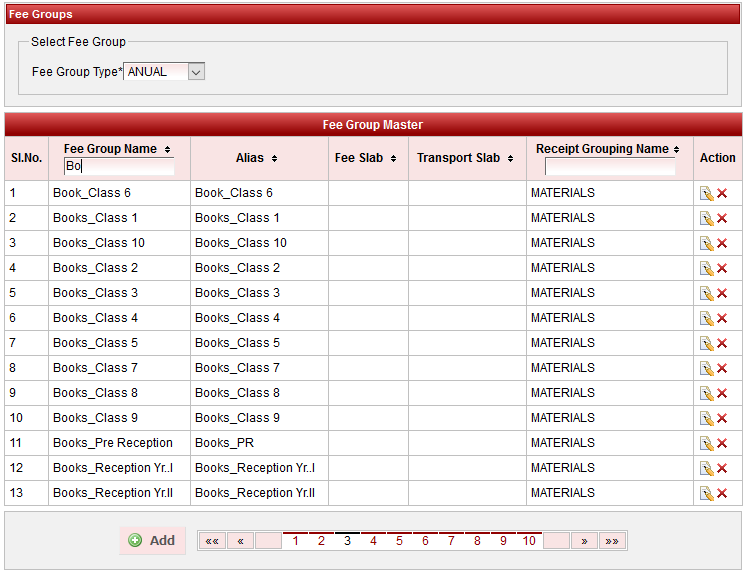Image resolution: width=745 pixels, height=577 pixels.
Task: Click the Fee Group Name filter field
Action: click(119, 166)
